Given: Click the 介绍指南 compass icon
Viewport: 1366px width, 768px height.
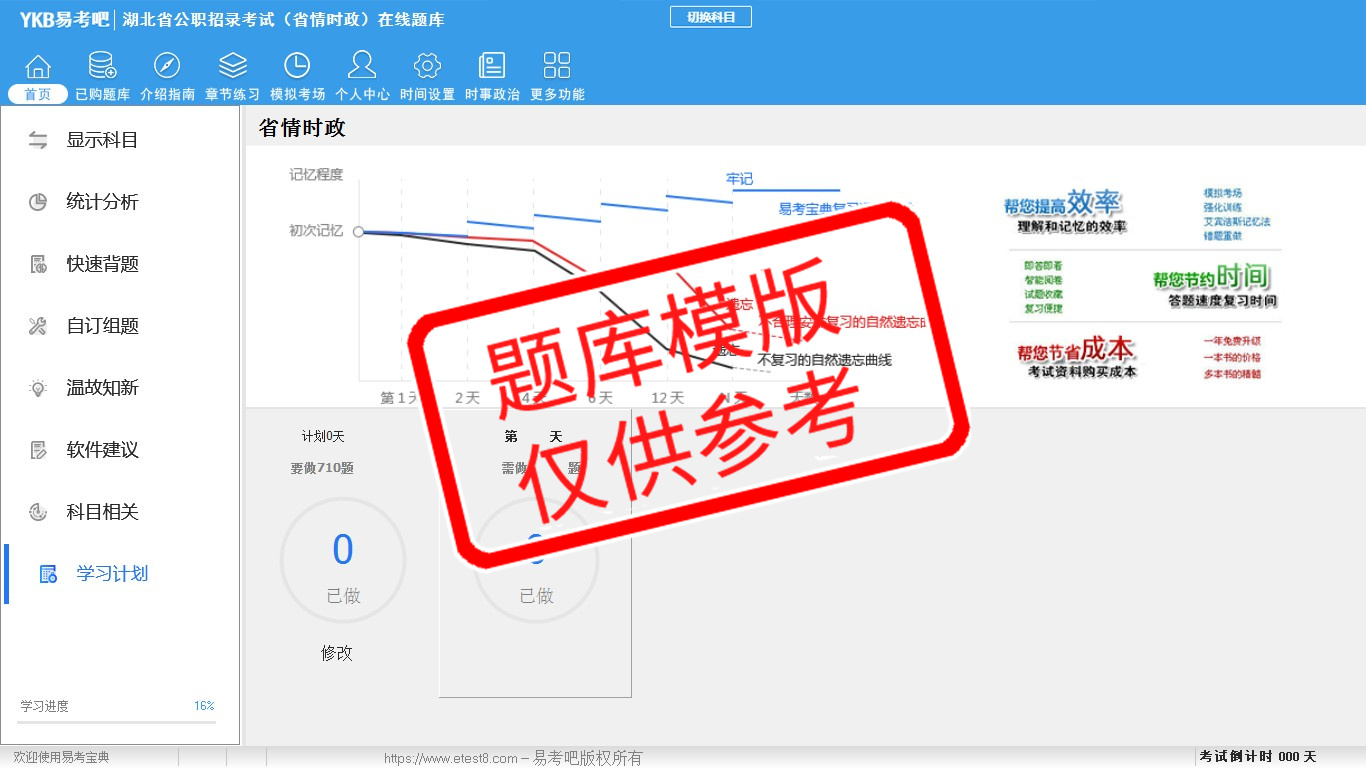Looking at the screenshot, I should click(167, 67).
